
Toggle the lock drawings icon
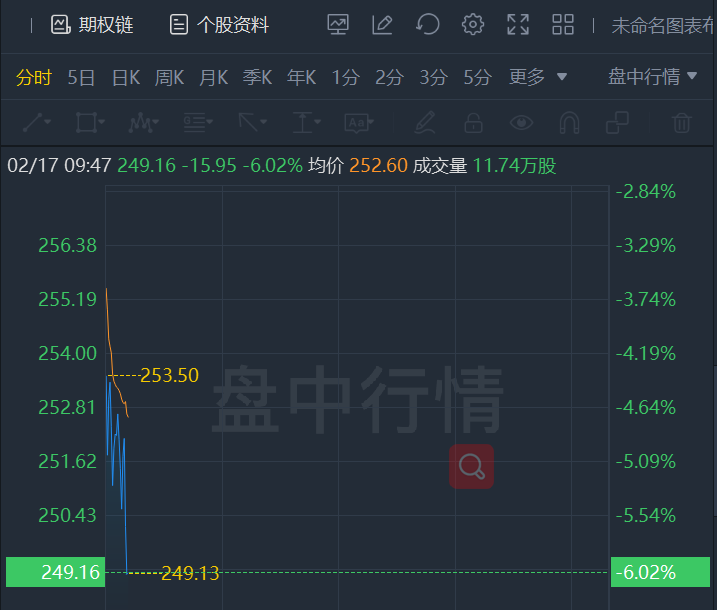pyautogui.click(x=473, y=123)
